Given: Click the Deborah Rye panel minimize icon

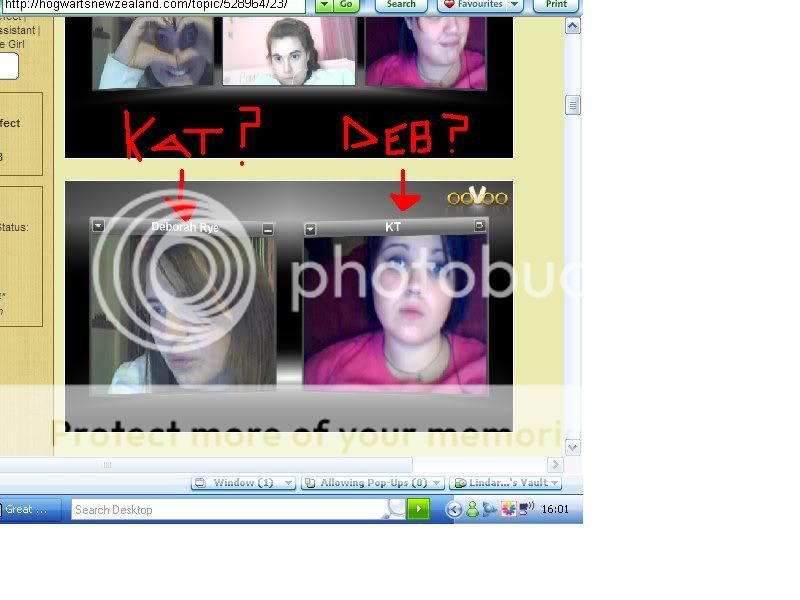Looking at the screenshot, I should (268, 229).
